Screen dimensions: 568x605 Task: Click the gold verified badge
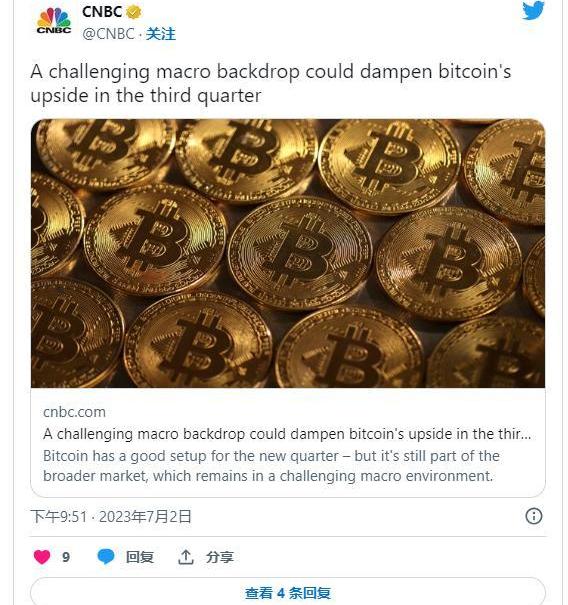coord(134,12)
